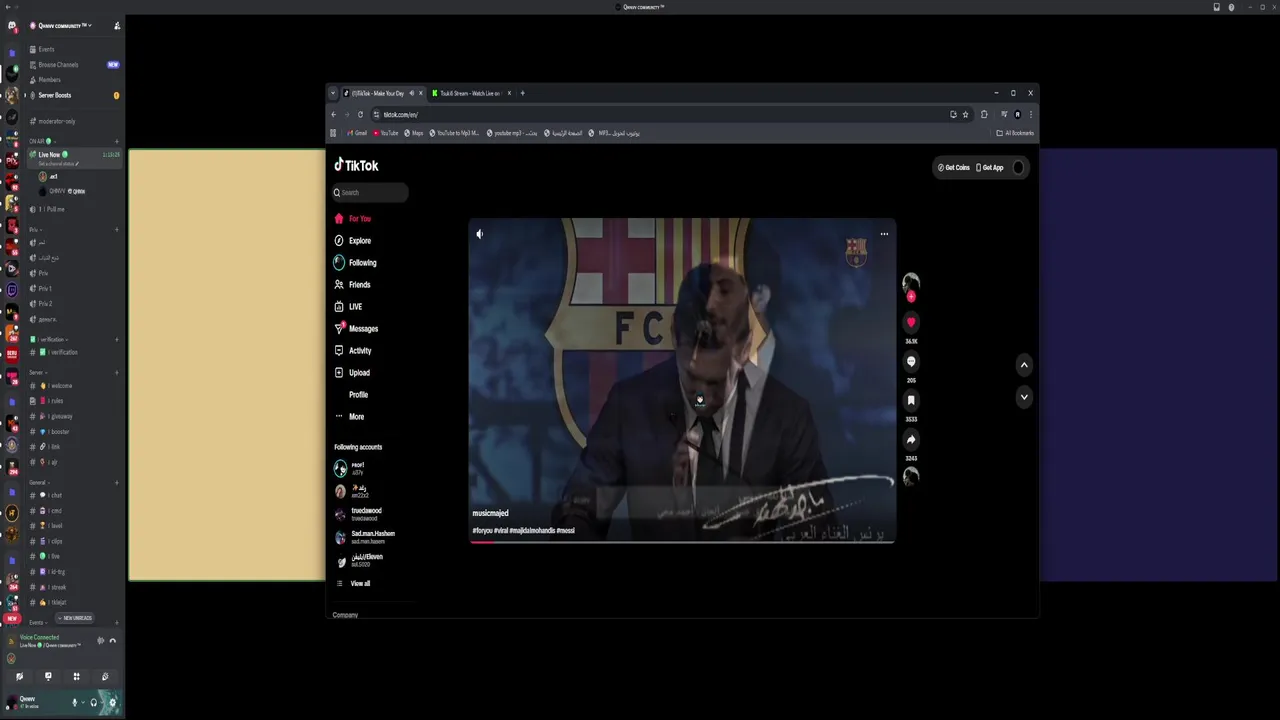Image resolution: width=1280 pixels, height=720 pixels.
Task: Open the truedawood following account
Action: pyautogui.click(x=365, y=513)
